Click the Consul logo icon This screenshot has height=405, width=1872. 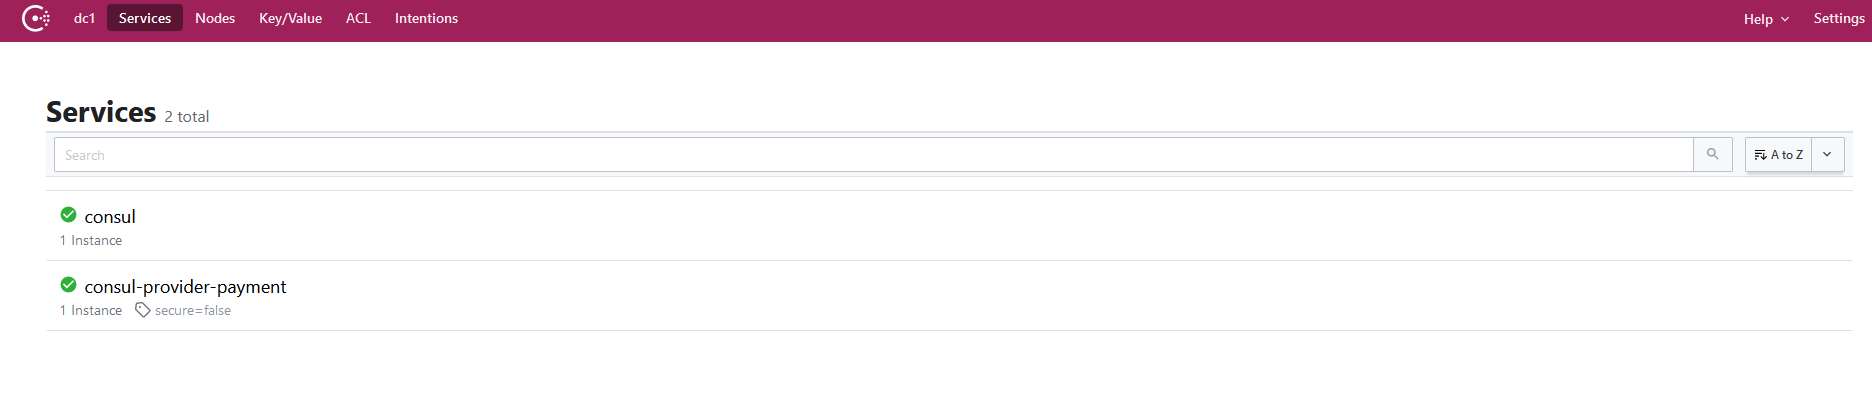(36, 18)
